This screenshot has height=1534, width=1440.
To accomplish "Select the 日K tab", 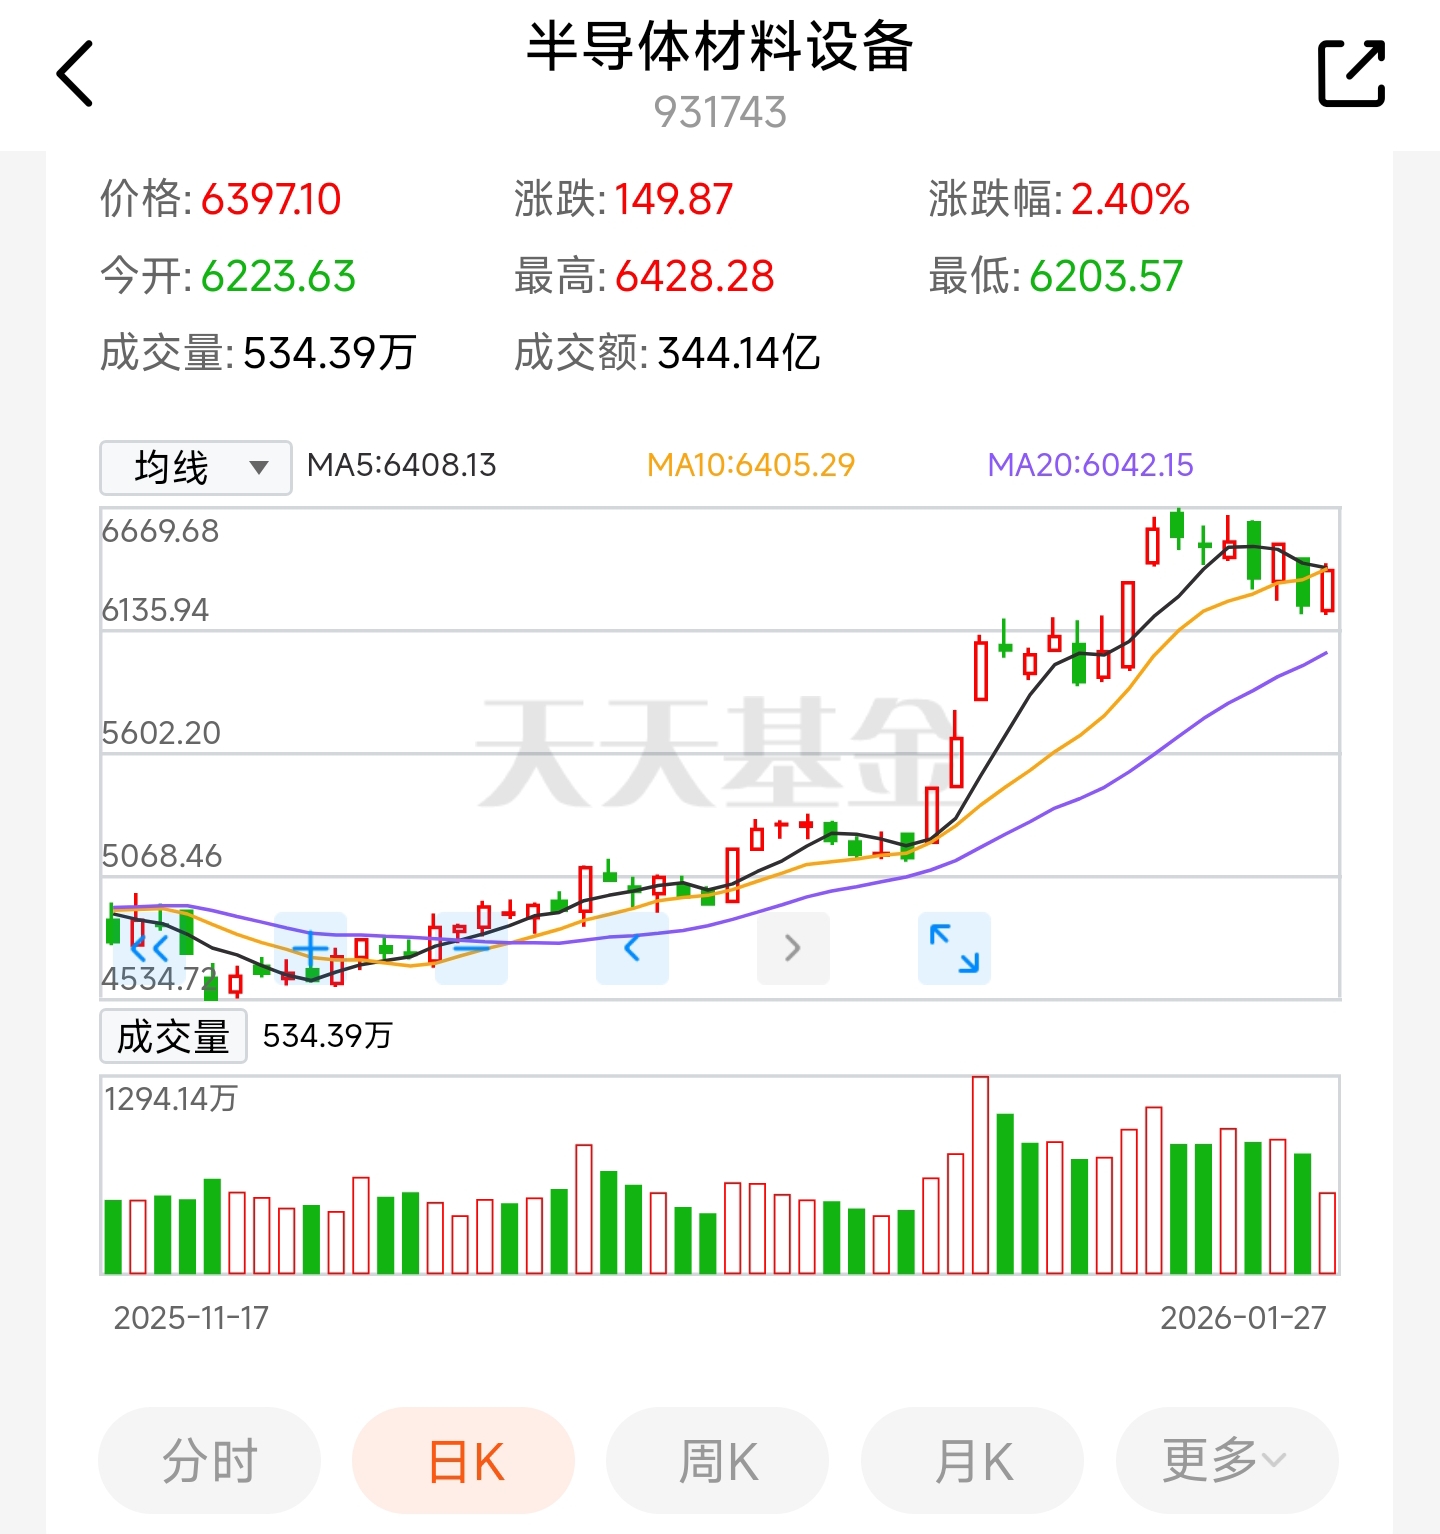I will (x=464, y=1460).
